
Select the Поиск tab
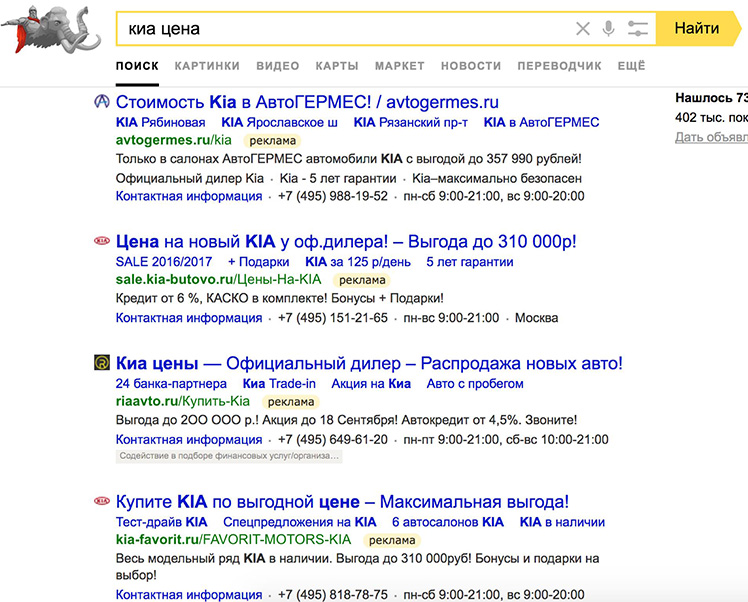(x=137, y=66)
